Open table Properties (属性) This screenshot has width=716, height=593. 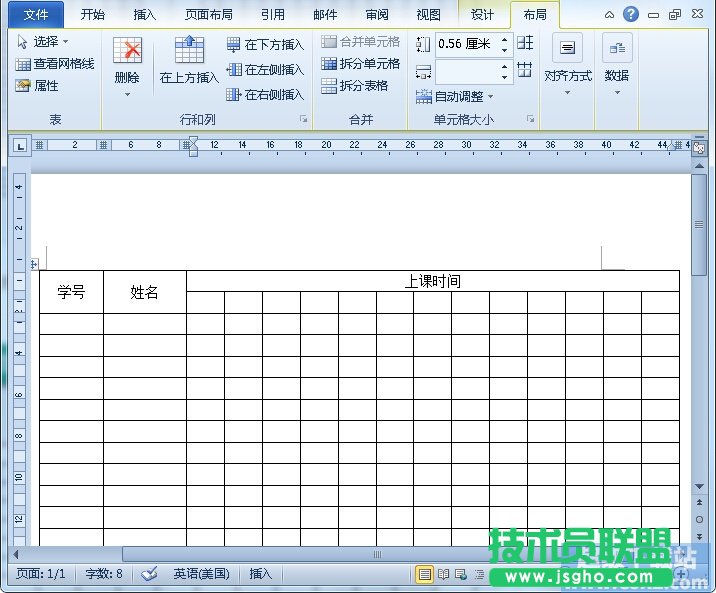click(x=38, y=86)
